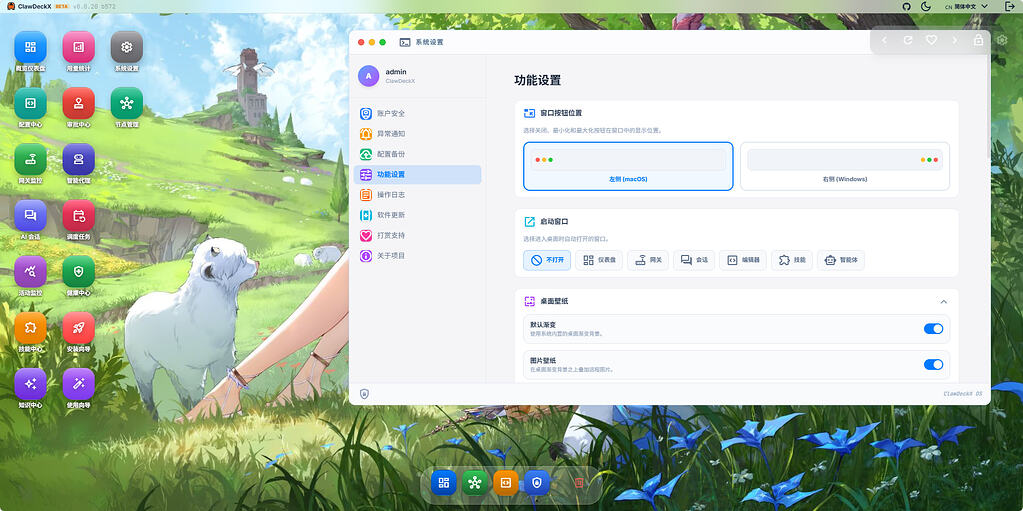1023x511 pixels.
Task: Open the GitHub link in the top bar
Action: pos(906,6)
